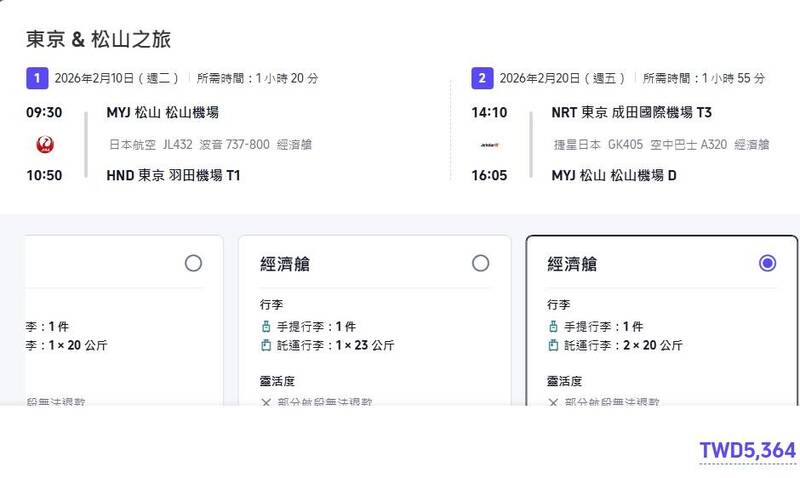Click the blue segment 2 badge

coord(482,78)
